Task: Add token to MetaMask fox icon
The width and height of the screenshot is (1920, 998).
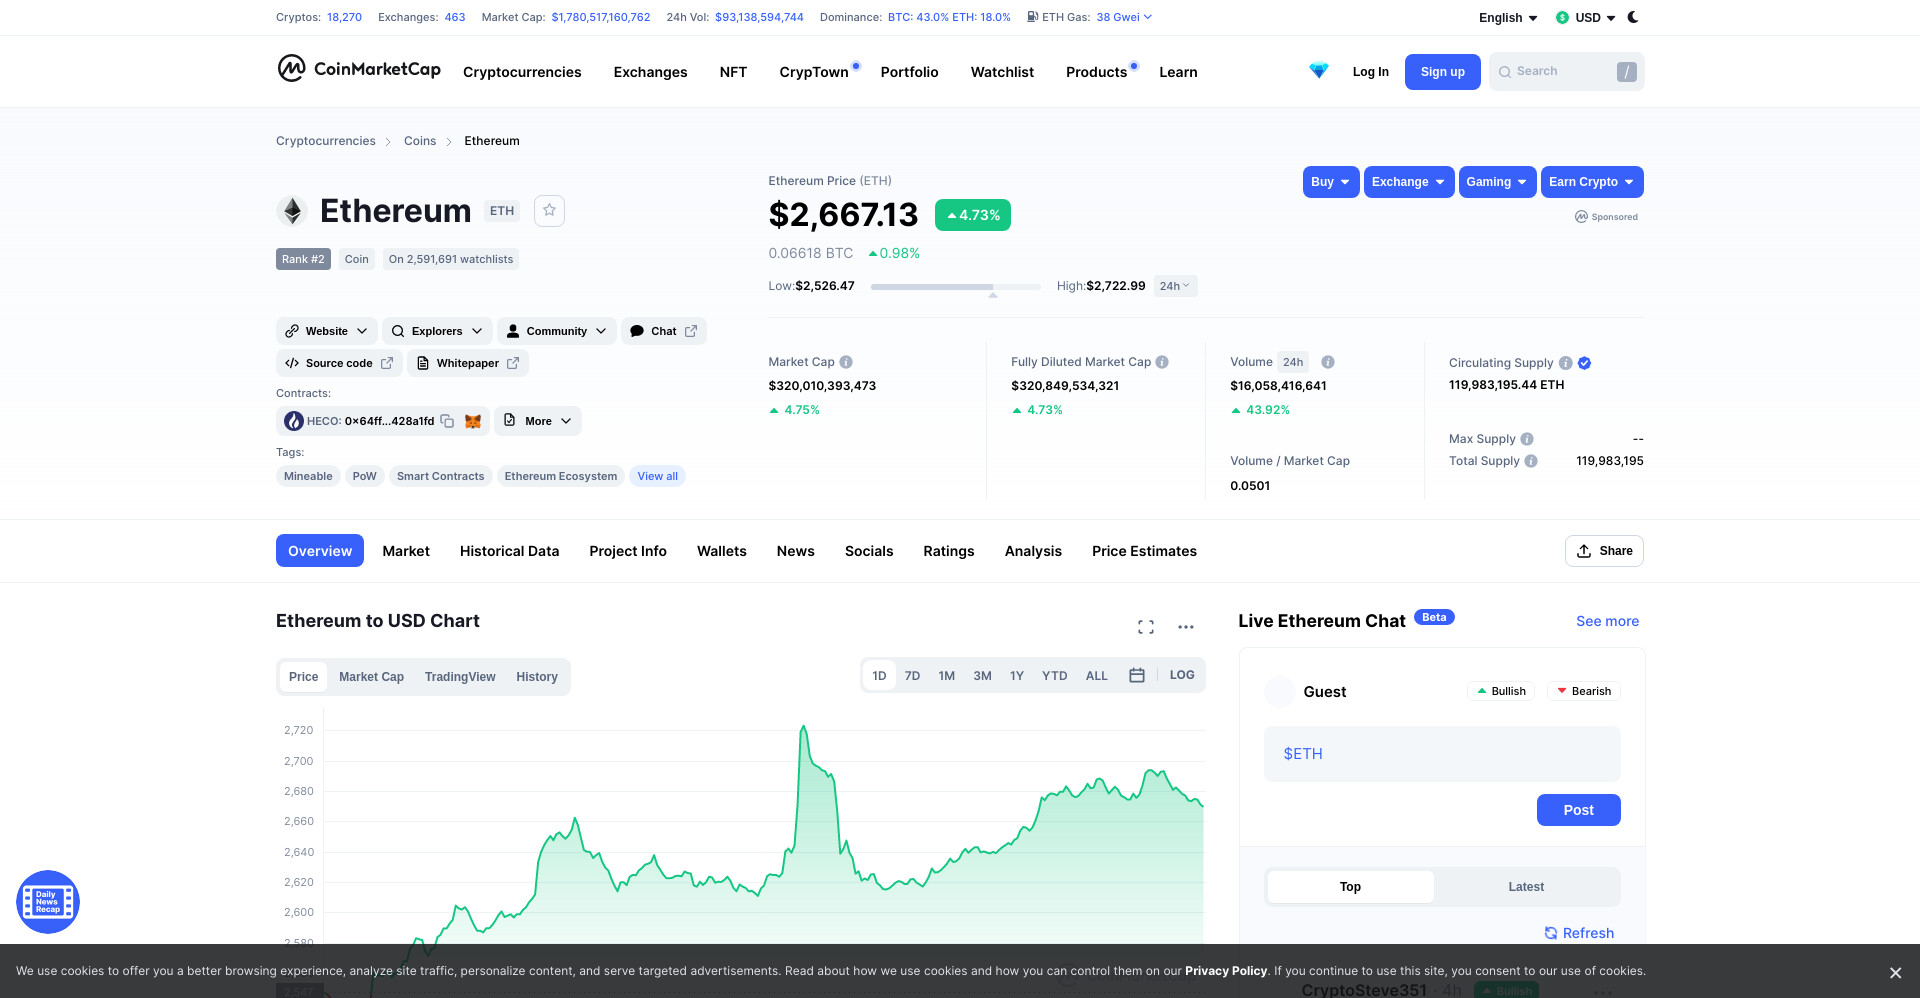Action: (x=473, y=421)
